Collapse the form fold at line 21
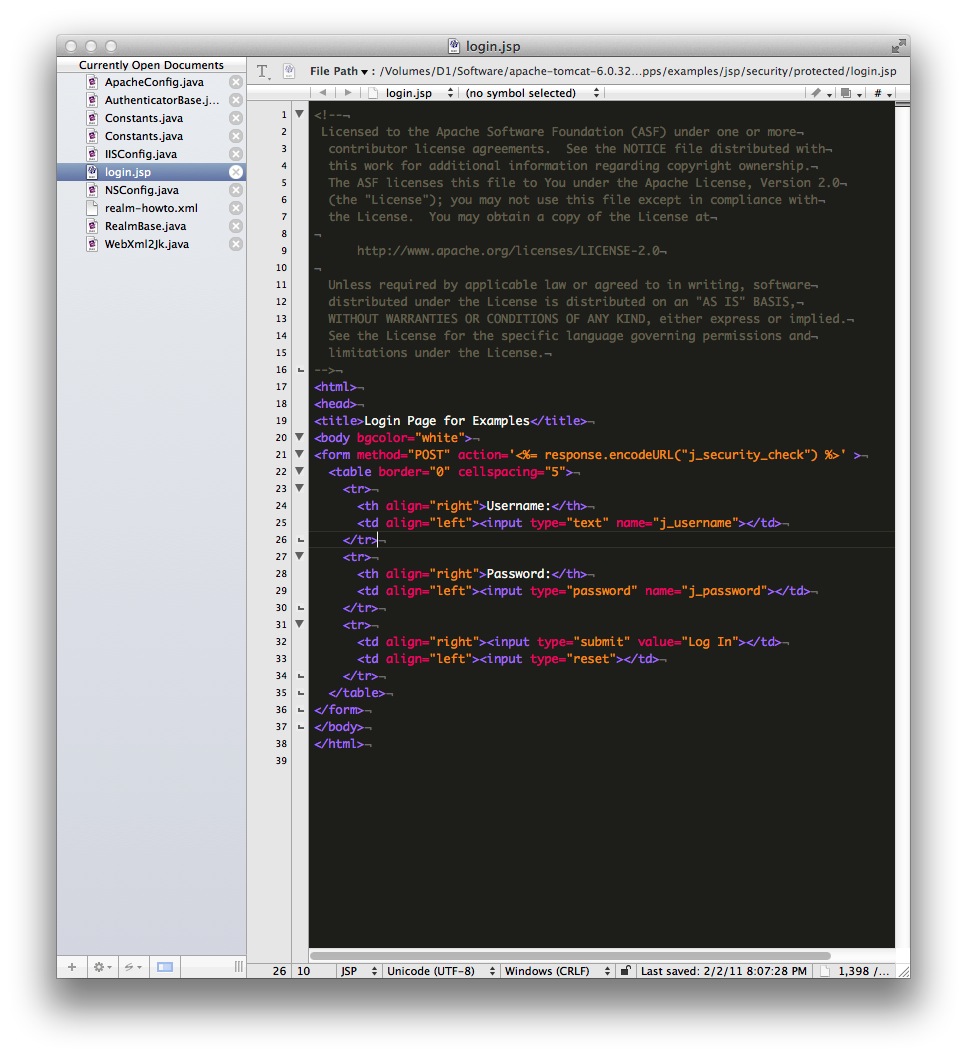This screenshot has width=967, height=1057. (x=299, y=454)
